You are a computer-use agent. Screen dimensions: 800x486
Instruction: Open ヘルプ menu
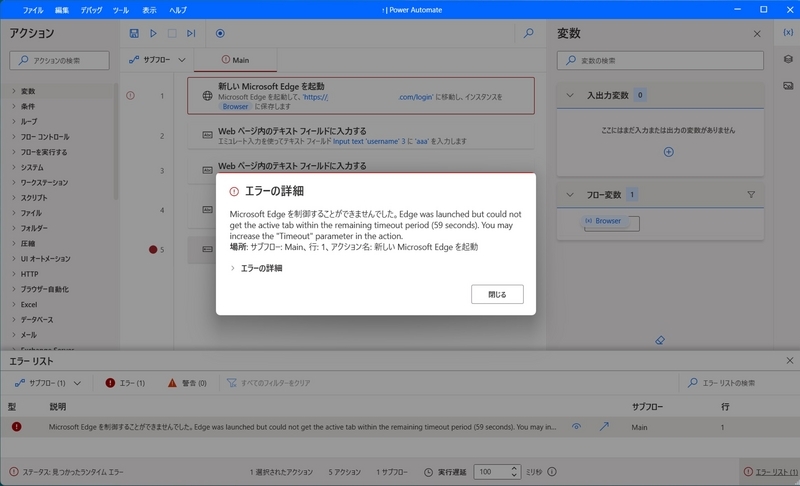[178, 10]
